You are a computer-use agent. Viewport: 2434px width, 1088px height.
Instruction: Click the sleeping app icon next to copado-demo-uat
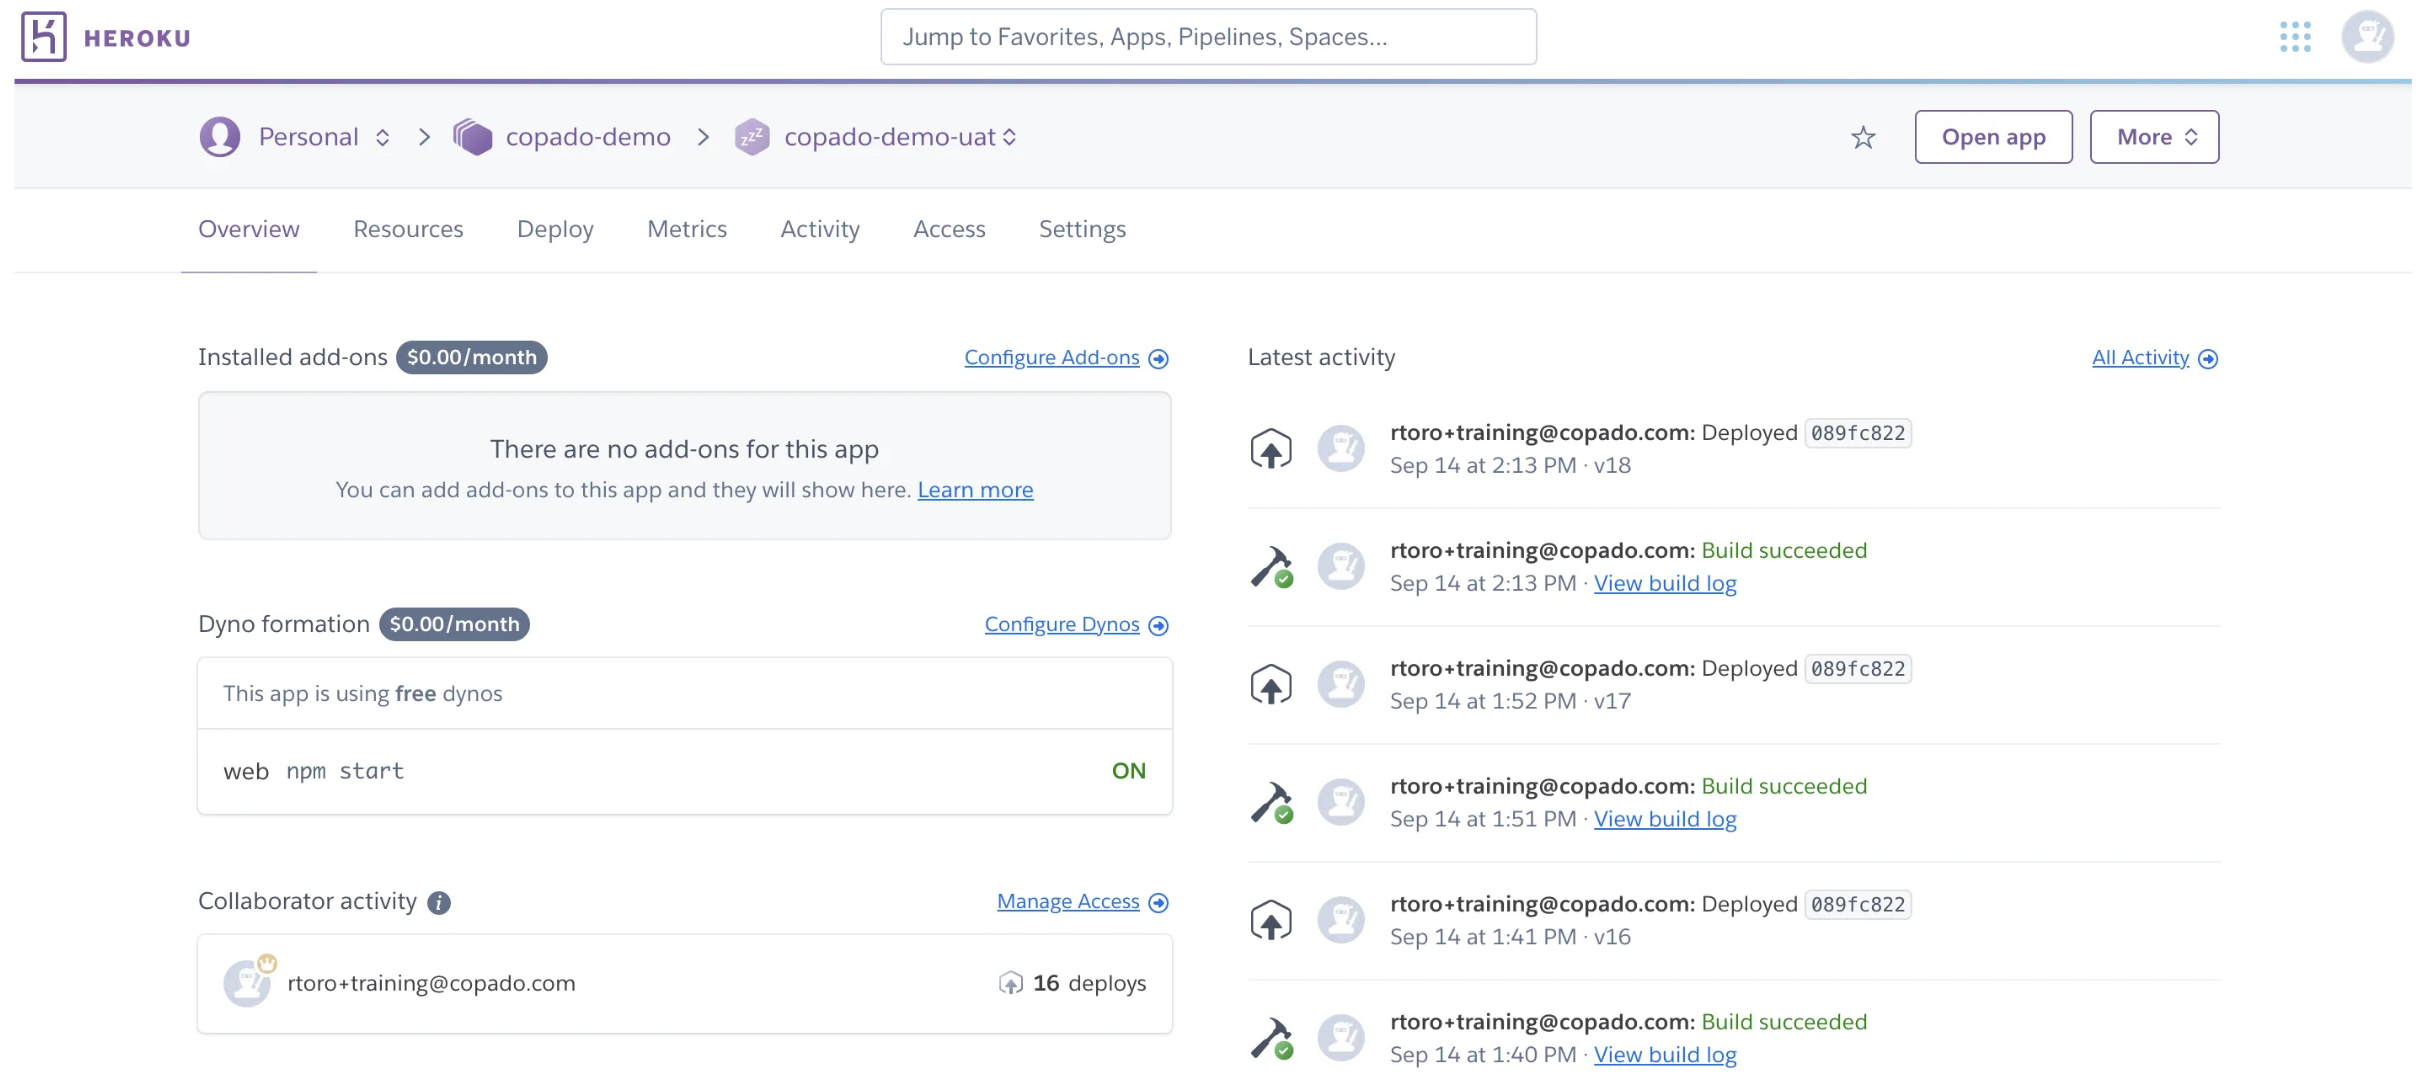(752, 136)
